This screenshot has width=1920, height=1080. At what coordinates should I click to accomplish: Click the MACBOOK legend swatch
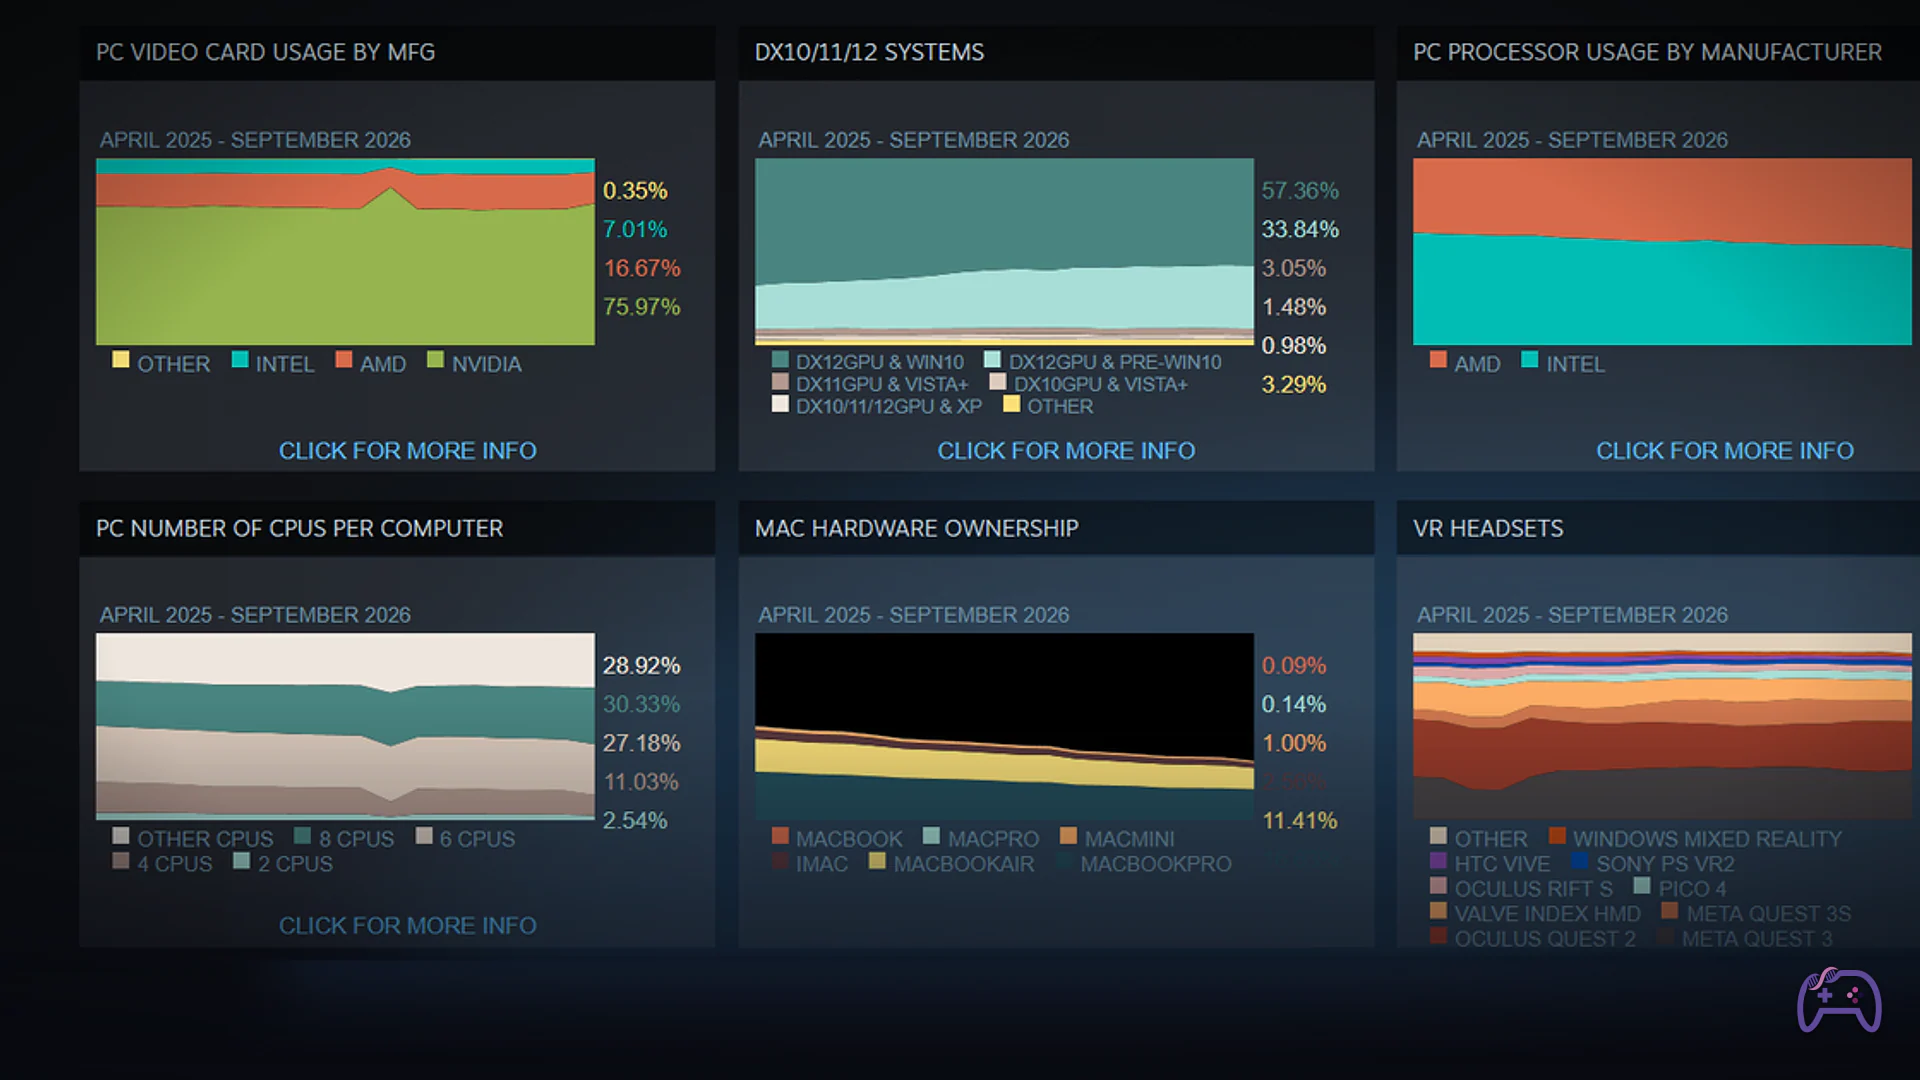coord(780,836)
